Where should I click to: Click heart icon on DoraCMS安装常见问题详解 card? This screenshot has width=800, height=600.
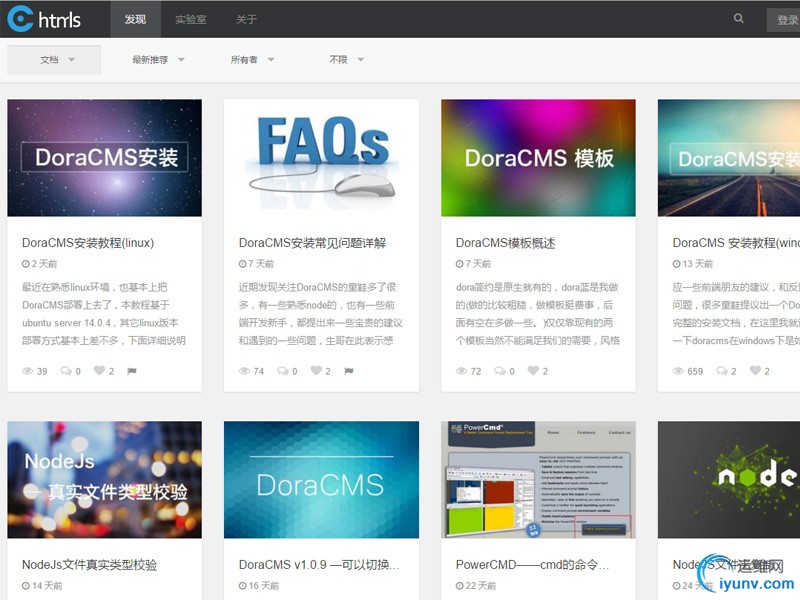point(316,371)
